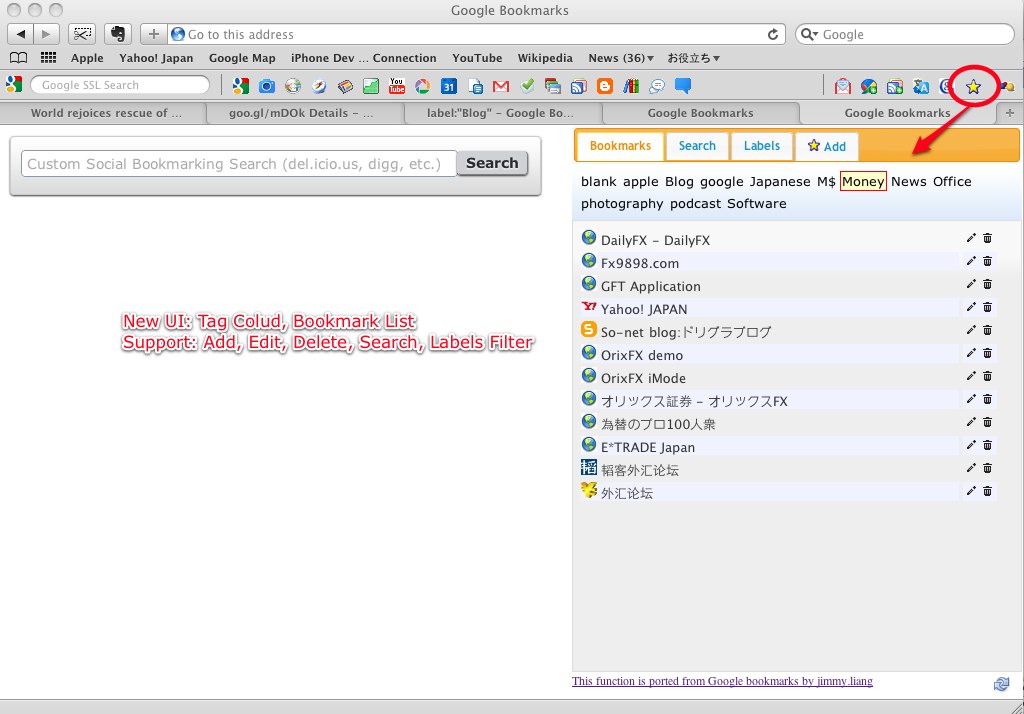Open Top Sites grid icon

tap(48, 57)
